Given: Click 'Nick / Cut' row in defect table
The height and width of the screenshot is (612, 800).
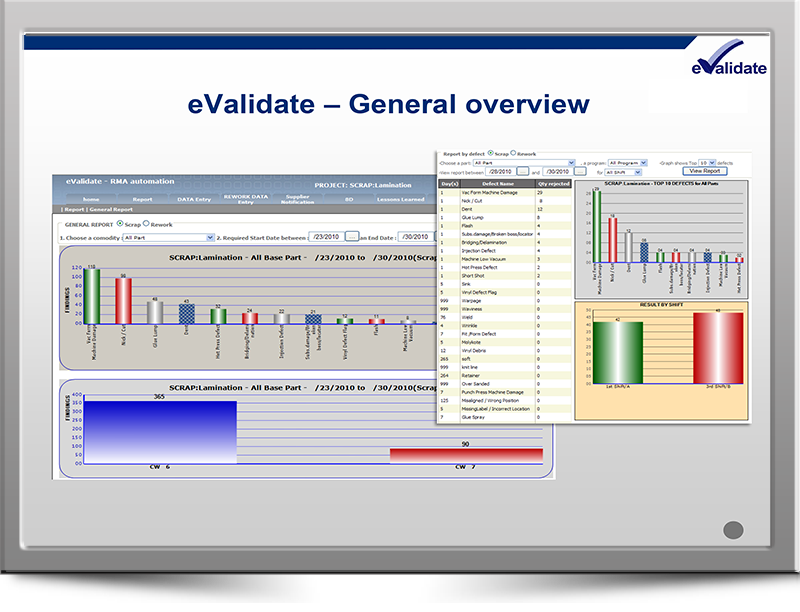Looking at the screenshot, I should coord(505,201).
